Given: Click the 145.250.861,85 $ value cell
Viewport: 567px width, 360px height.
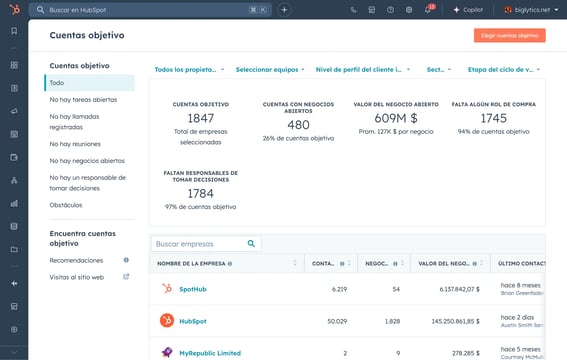Looking at the screenshot, I should pos(456,321).
